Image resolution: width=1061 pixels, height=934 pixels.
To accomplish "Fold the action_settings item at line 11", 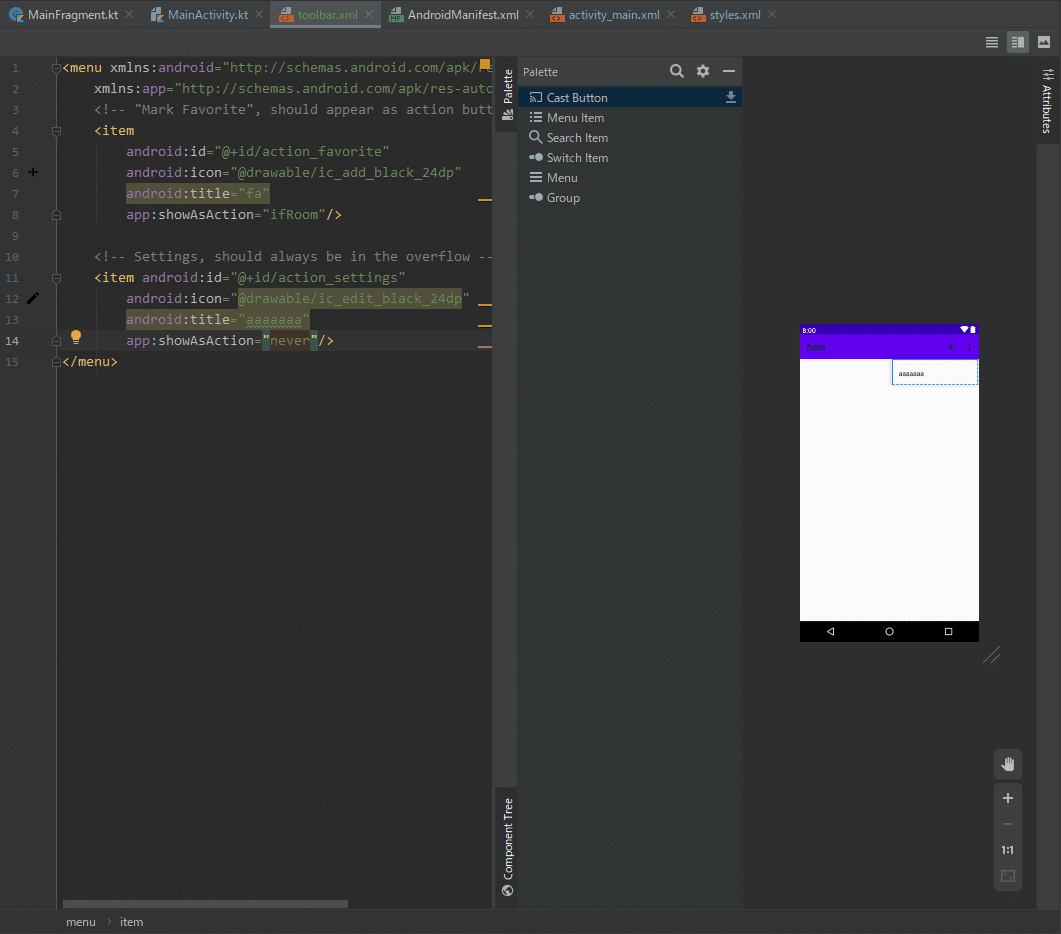I will coord(56,277).
